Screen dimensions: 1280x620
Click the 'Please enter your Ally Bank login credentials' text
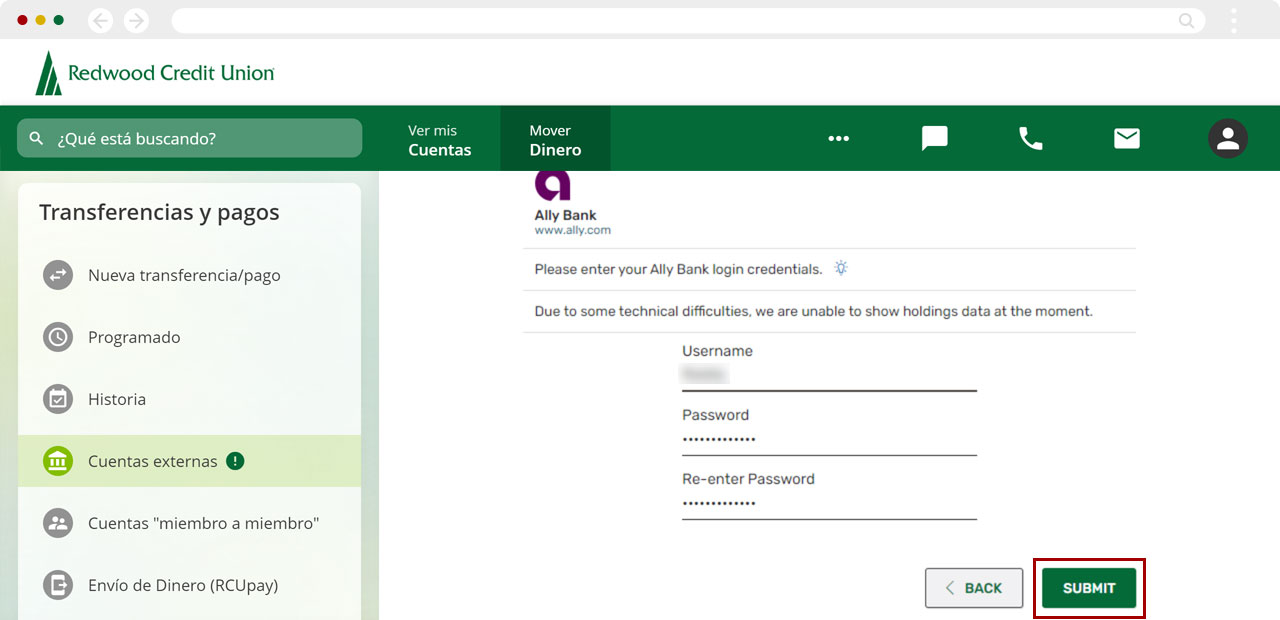pos(678,269)
